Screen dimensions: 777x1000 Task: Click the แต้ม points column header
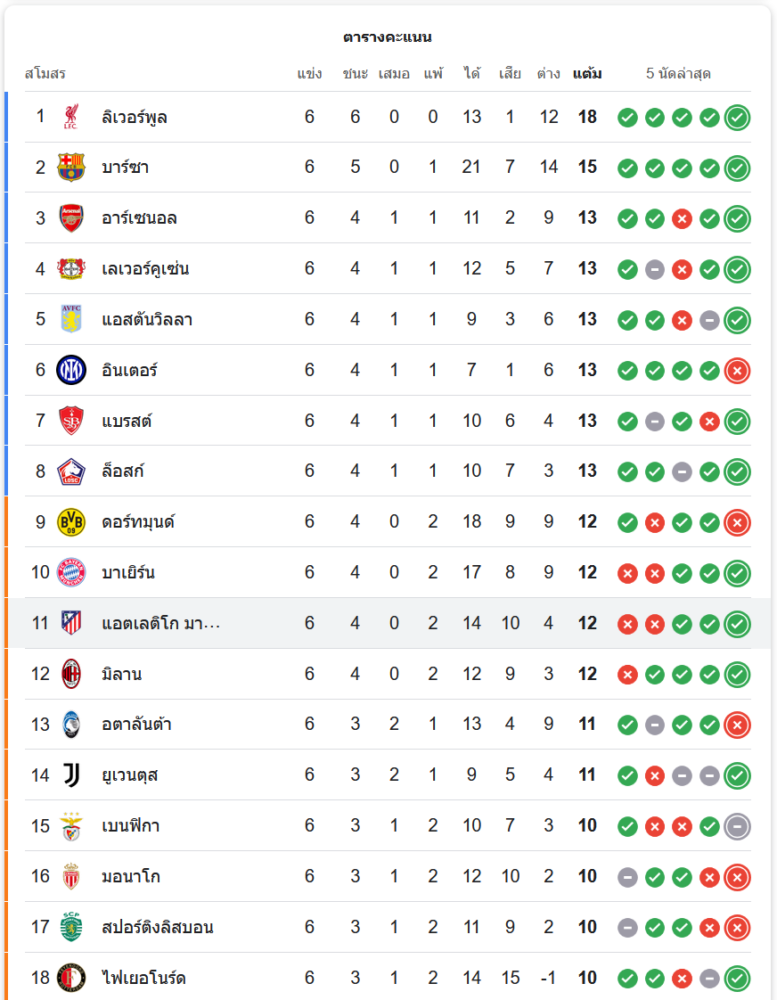pos(587,74)
